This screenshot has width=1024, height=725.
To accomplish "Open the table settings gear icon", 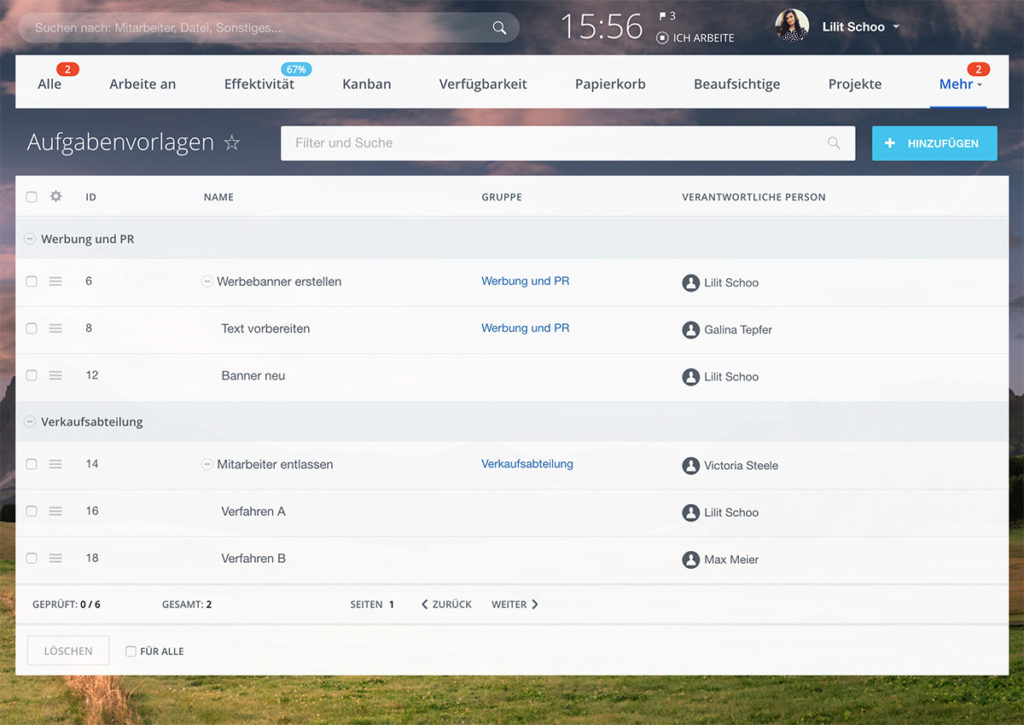I will point(56,196).
